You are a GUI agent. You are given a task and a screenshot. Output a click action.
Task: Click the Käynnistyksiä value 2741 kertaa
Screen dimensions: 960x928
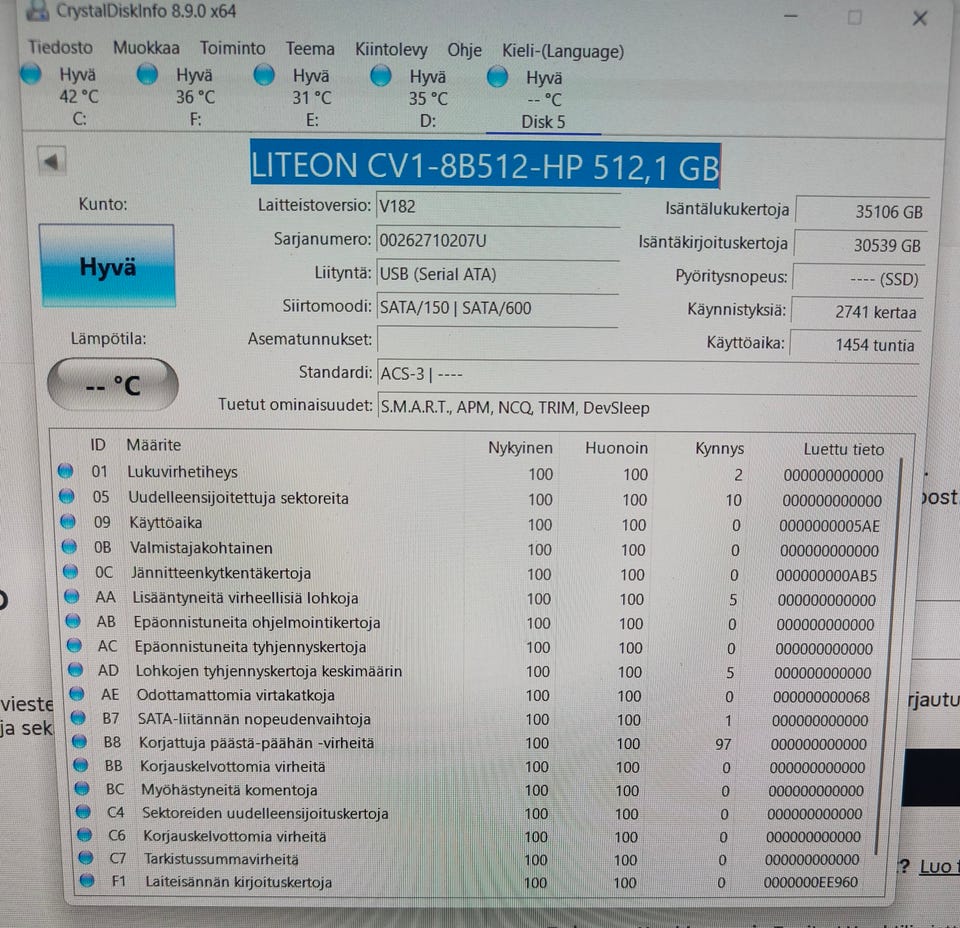pos(857,312)
